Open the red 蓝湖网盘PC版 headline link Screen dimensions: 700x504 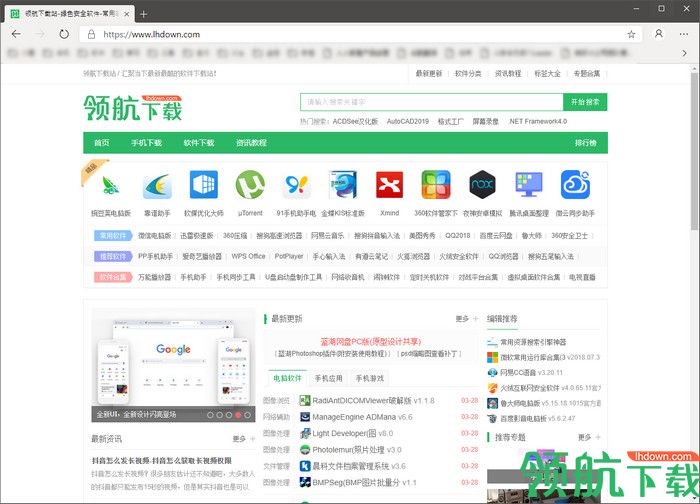371,342
